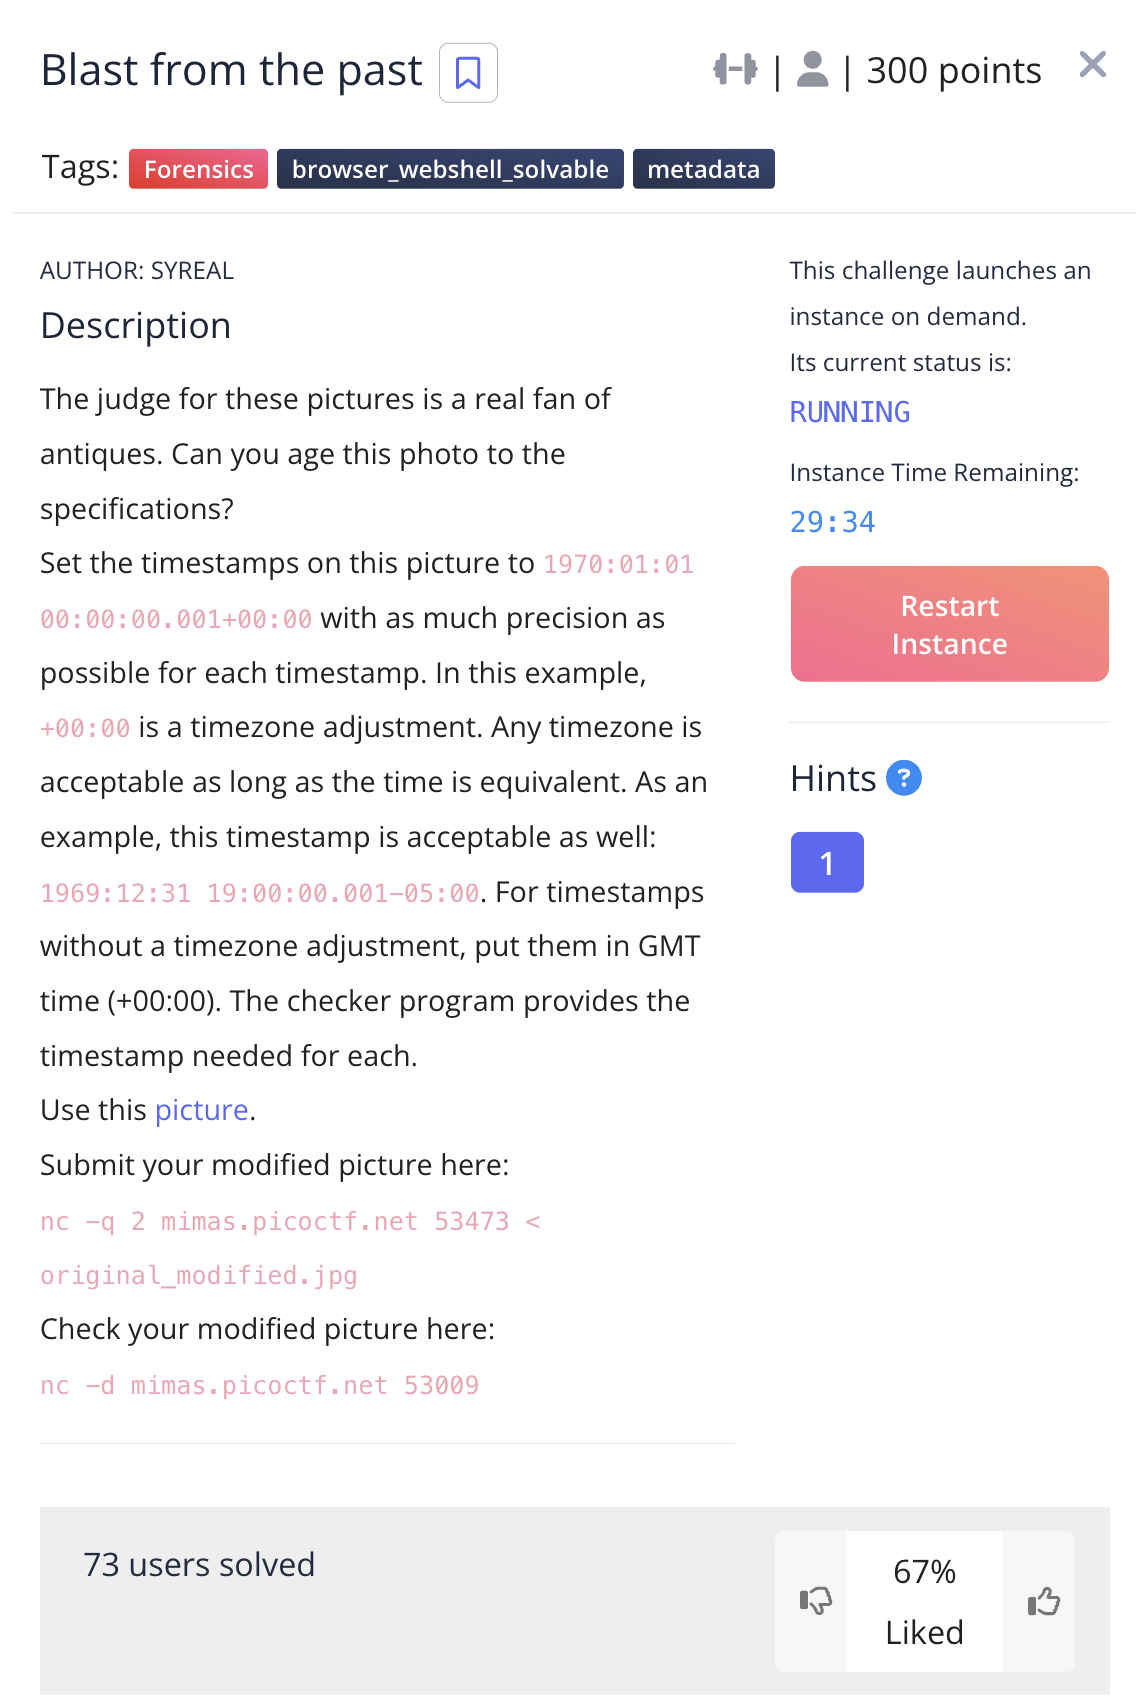1140x1708 pixels.
Task: Click the 73 users solved text
Action: [199, 1564]
